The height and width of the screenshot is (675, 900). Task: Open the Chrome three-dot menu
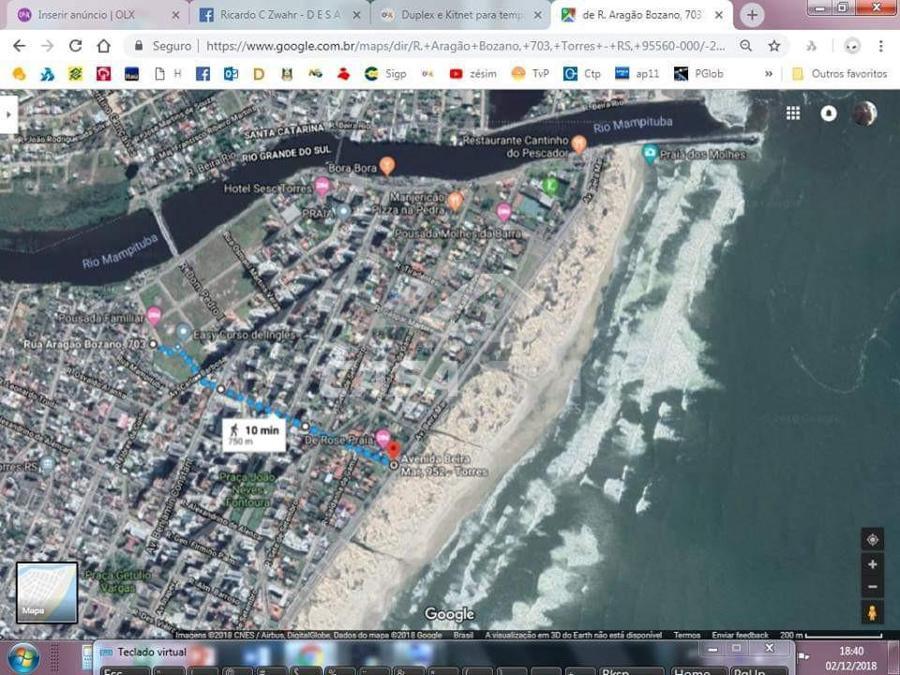click(880, 46)
